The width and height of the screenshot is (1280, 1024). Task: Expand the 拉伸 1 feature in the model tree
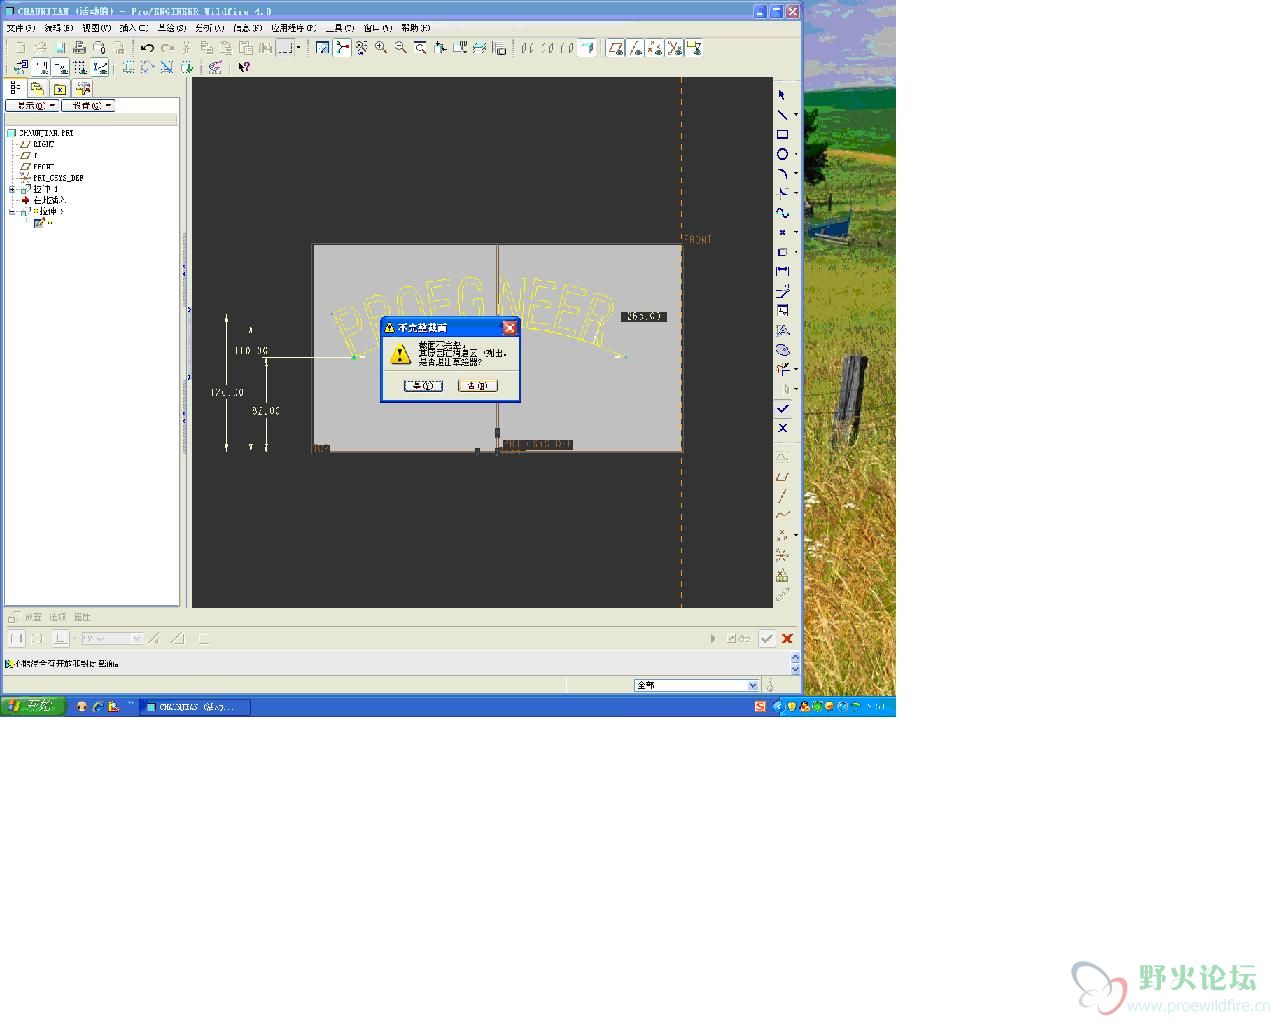(x=12, y=189)
